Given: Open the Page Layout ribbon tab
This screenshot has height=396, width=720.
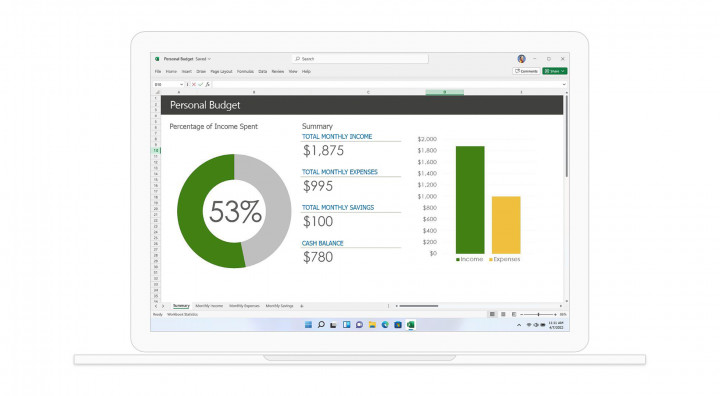Looking at the screenshot, I should tap(221, 72).
